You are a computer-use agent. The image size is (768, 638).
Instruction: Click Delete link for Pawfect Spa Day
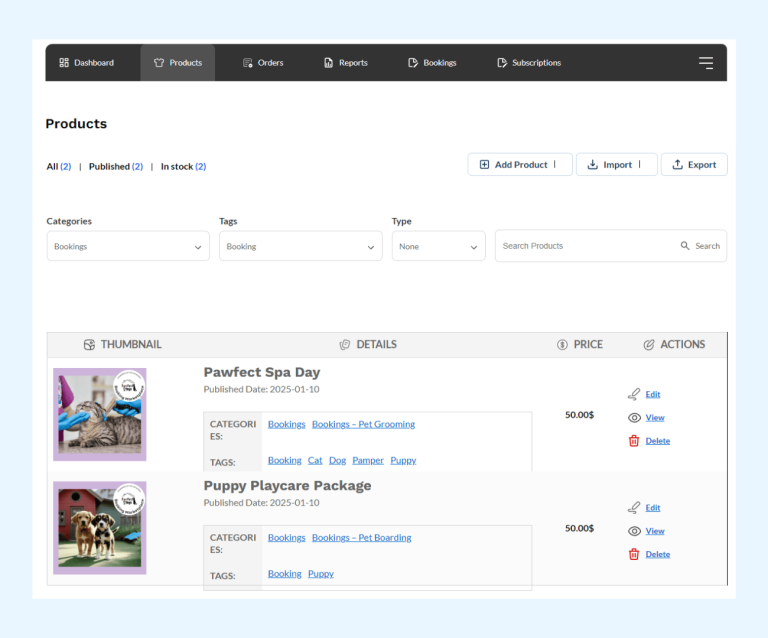click(x=658, y=441)
